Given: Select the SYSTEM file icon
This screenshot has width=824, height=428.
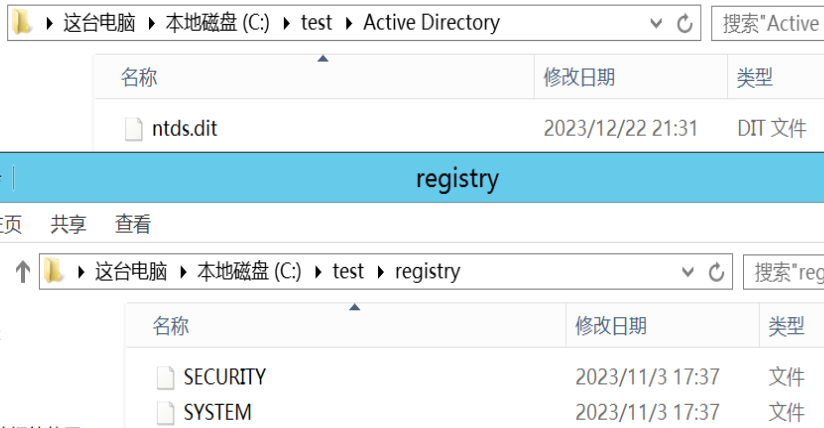Looking at the screenshot, I should pos(166,413).
